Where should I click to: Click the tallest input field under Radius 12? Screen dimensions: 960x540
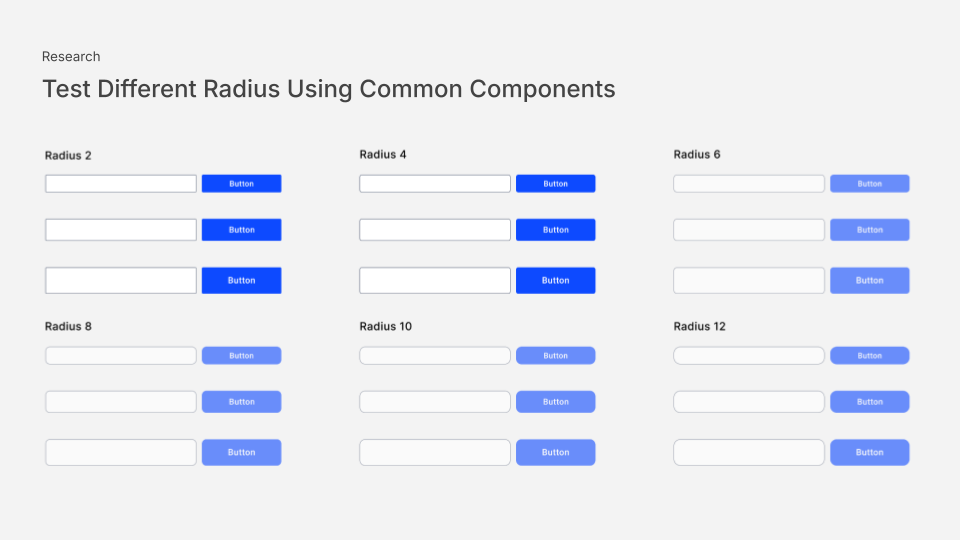pos(749,452)
